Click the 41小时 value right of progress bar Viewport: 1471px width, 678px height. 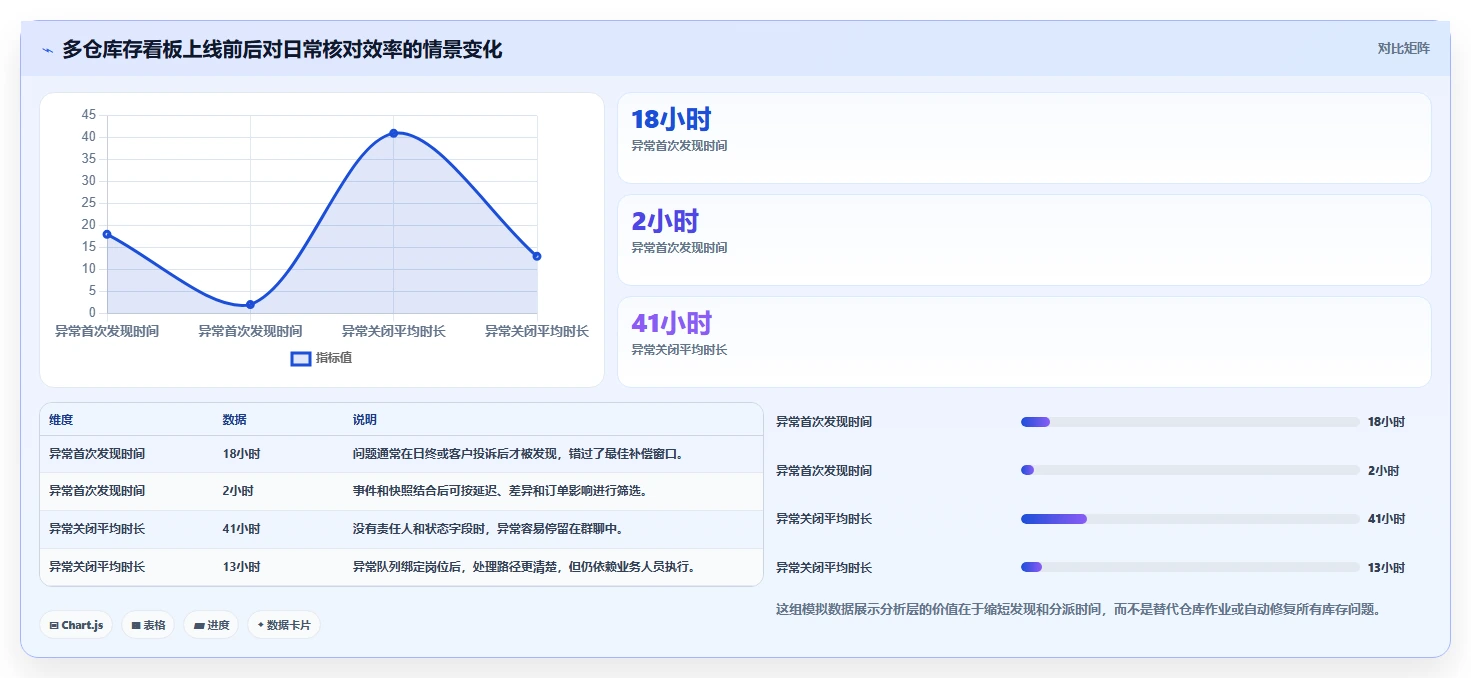click(1386, 519)
